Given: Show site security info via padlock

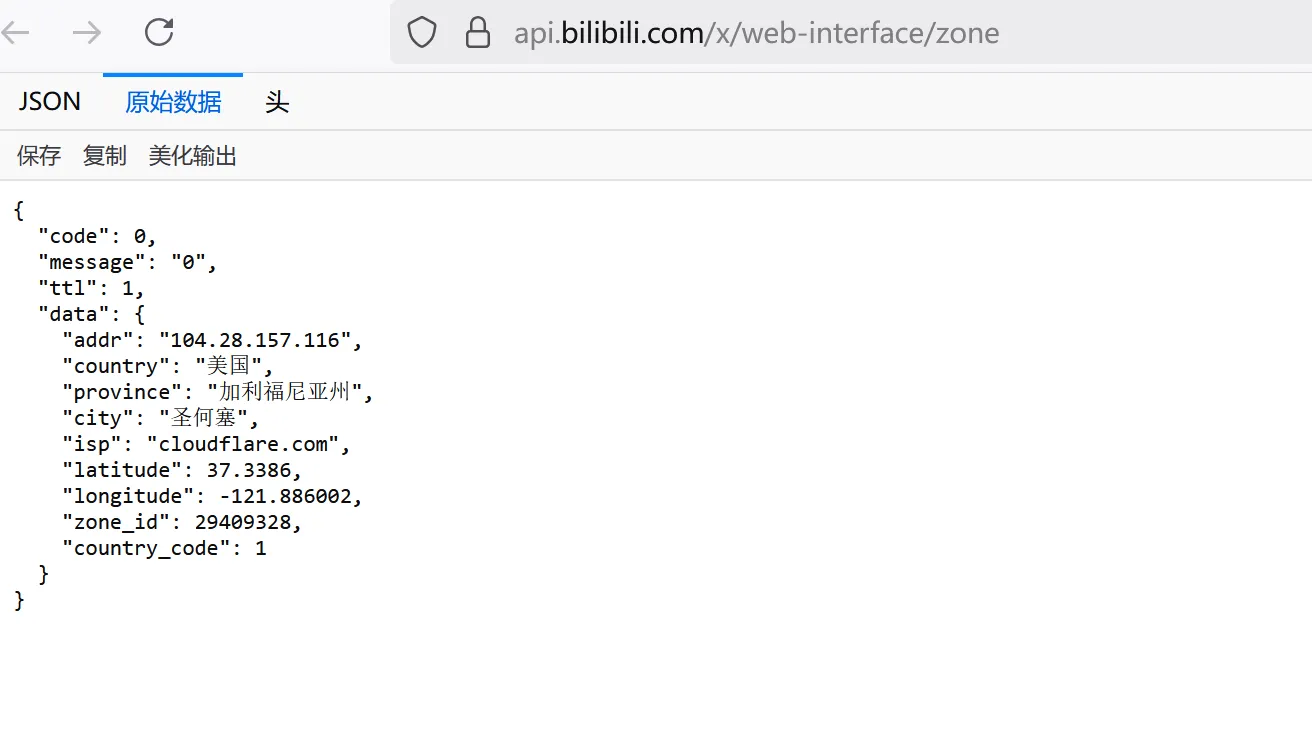Looking at the screenshot, I should click(478, 33).
